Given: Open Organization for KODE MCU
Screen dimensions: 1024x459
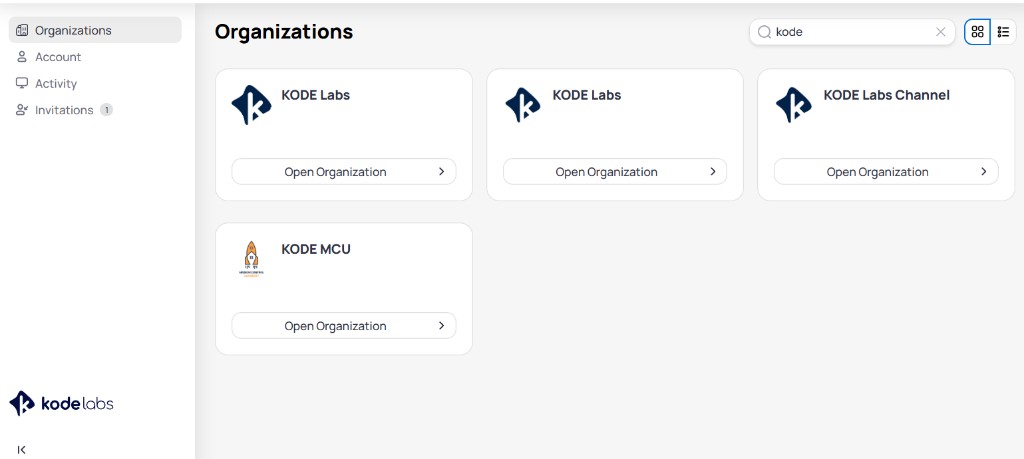Looking at the screenshot, I should [344, 326].
